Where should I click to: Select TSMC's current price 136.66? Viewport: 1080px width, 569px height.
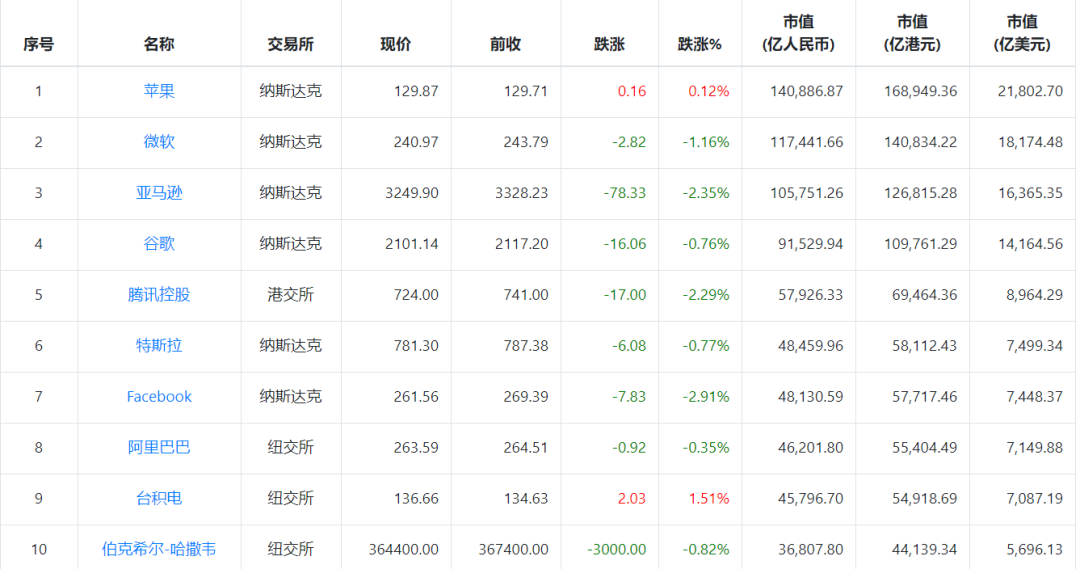point(416,499)
